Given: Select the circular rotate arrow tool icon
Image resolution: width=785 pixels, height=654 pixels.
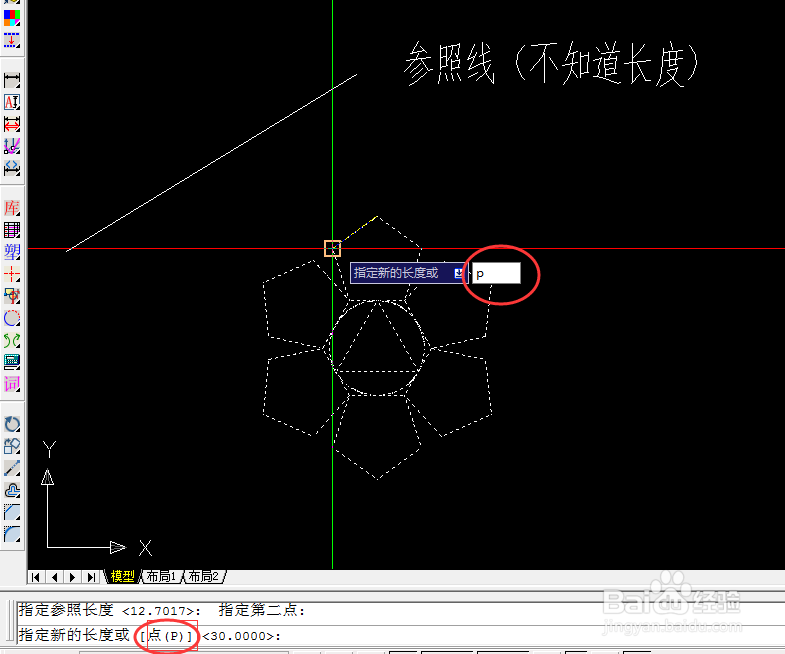Looking at the screenshot, I should click(12, 424).
